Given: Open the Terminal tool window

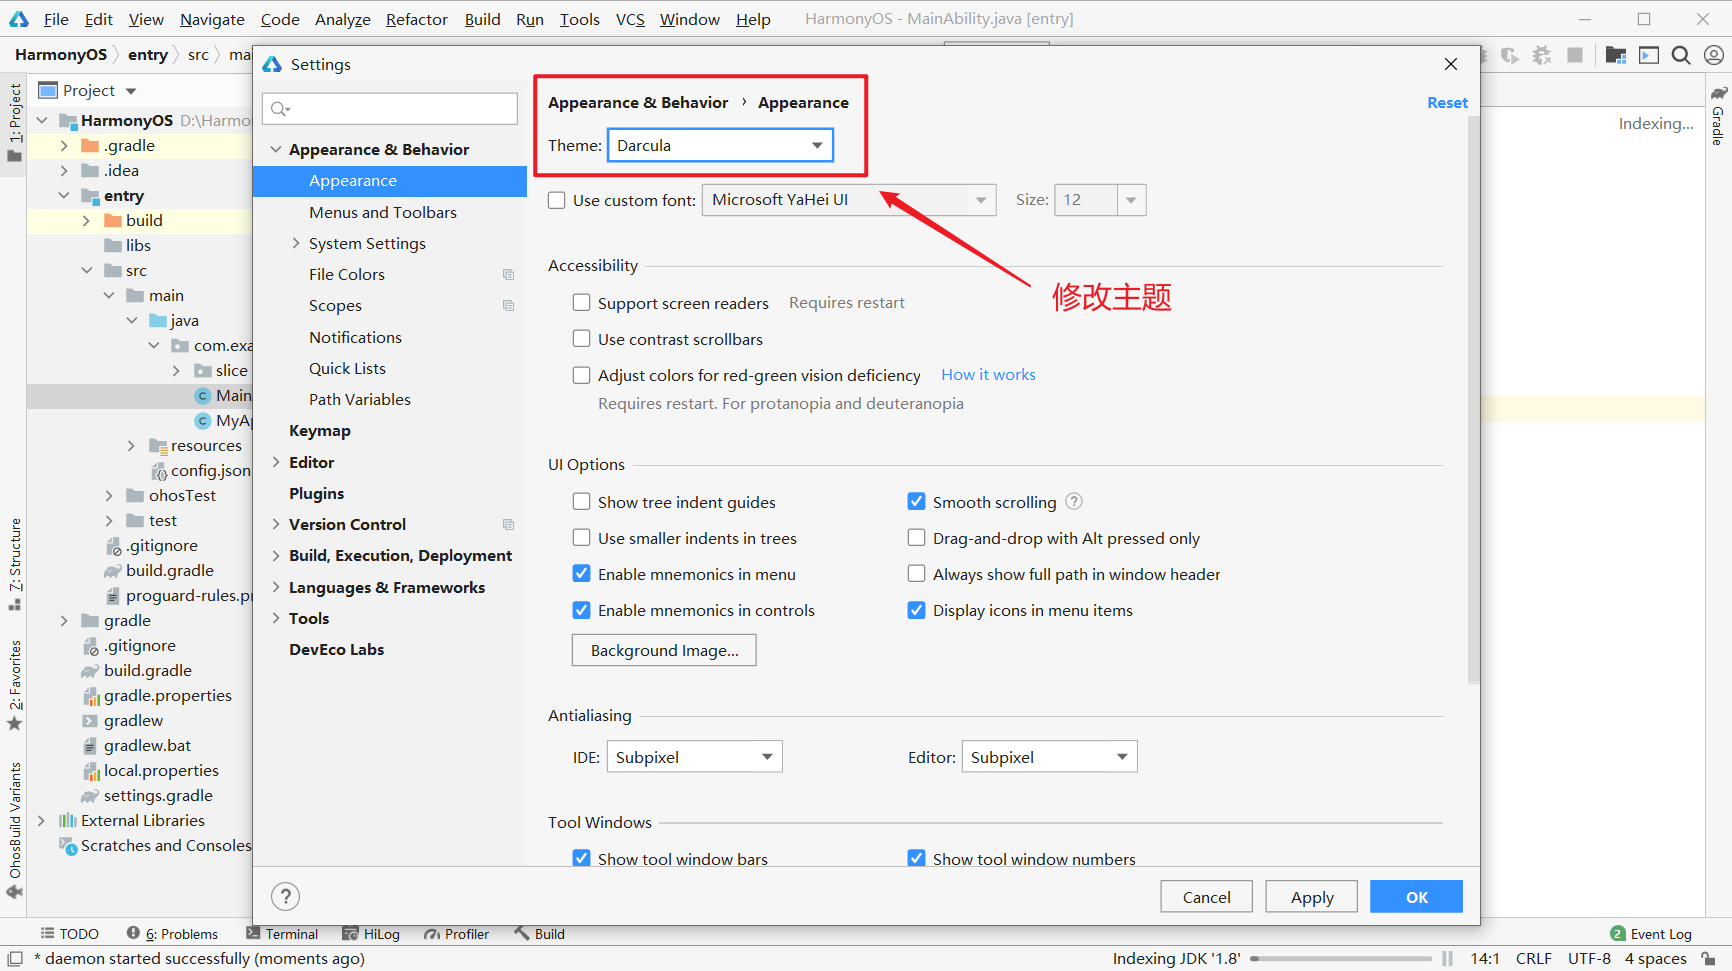Looking at the screenshot, I should coord(282,933).
